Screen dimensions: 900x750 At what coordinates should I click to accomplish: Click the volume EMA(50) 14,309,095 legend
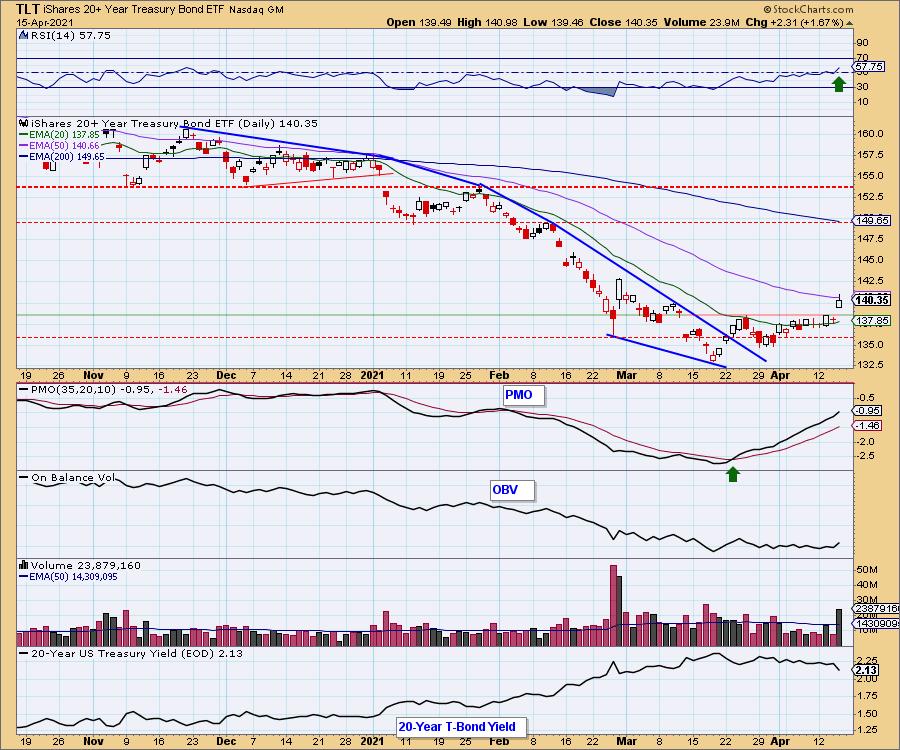click(68, 577)
